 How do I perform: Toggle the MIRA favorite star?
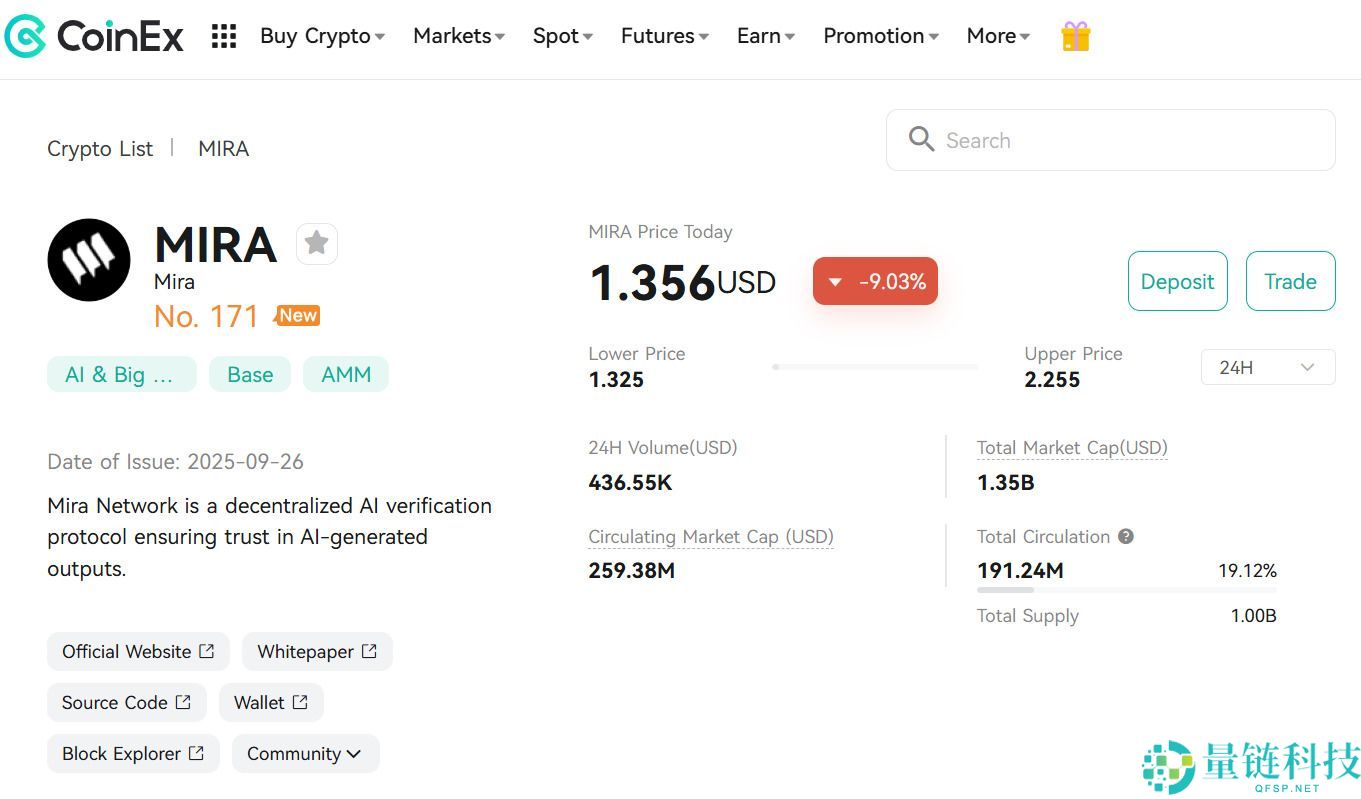point(317,243)
